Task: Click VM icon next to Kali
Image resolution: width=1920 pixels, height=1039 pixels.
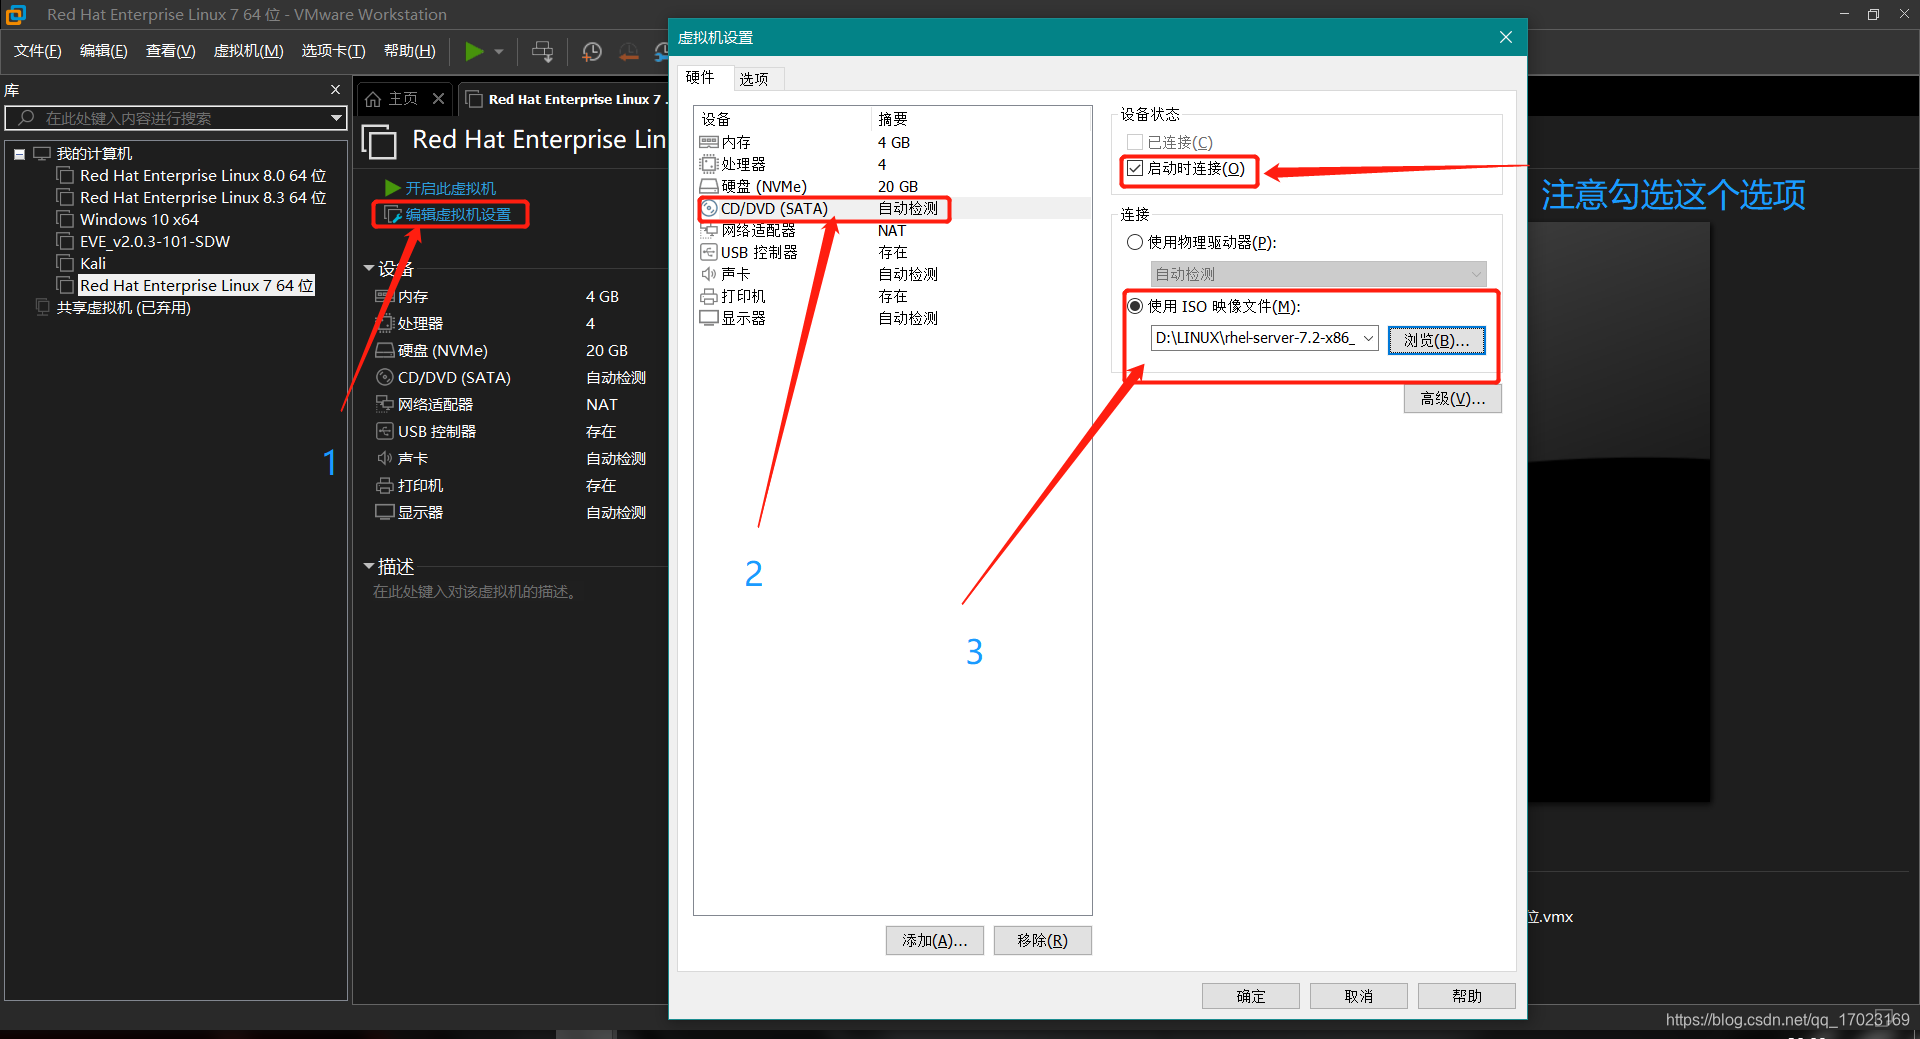Action: (66, 264)
